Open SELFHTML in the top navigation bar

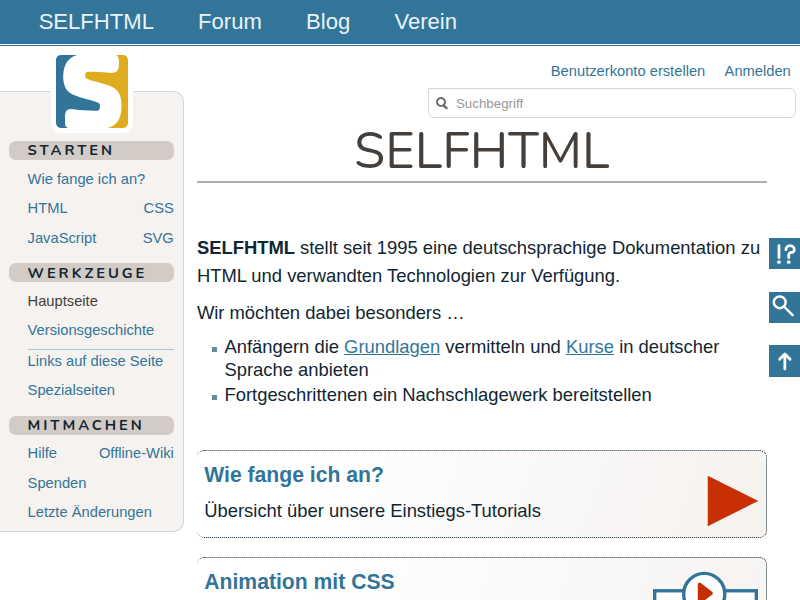coord(96,22)
